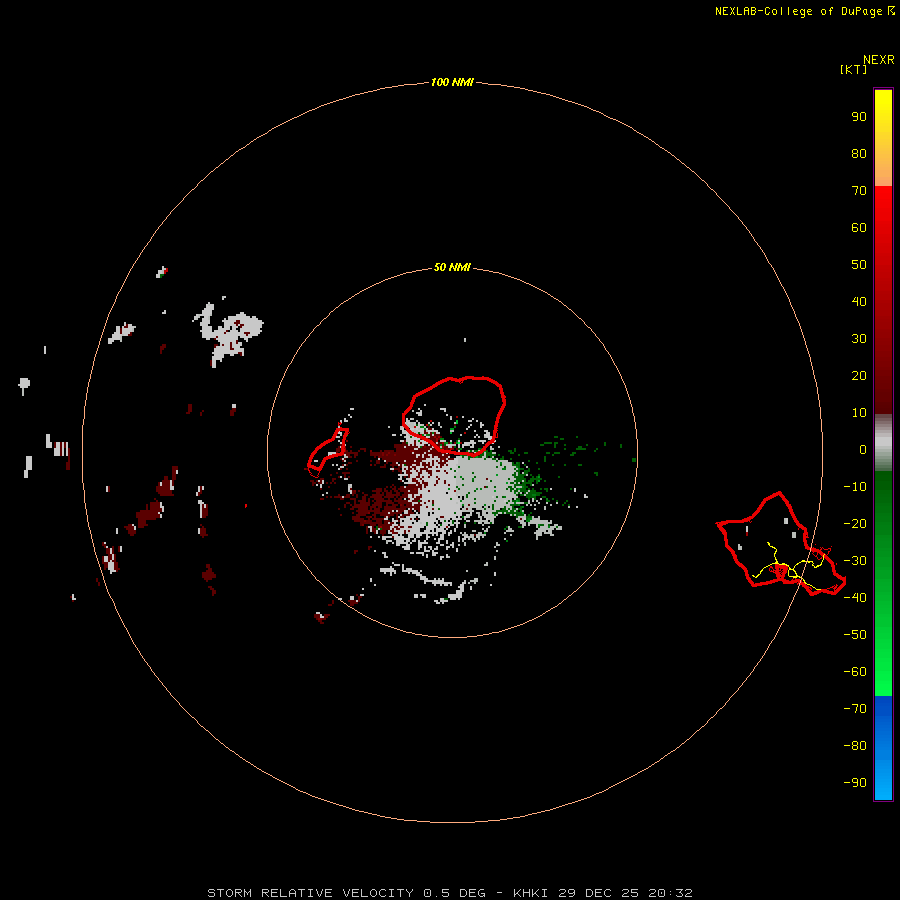Image resolution: width=900 pixels, height=900 pixels.
Task: Click the red island outline with yellow roads
Action: pos(781,544)
